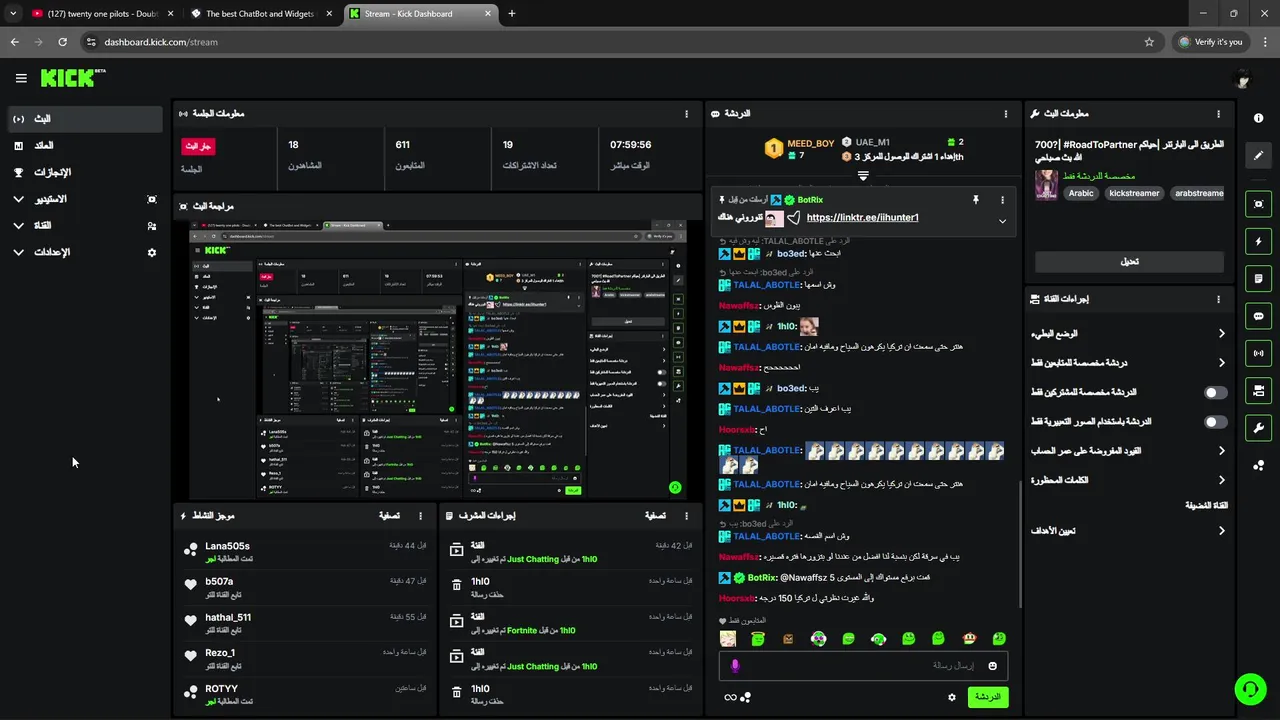Click the Verify it's you button
Viewport: 1280px width, 720px height.
pos(1211,42)
